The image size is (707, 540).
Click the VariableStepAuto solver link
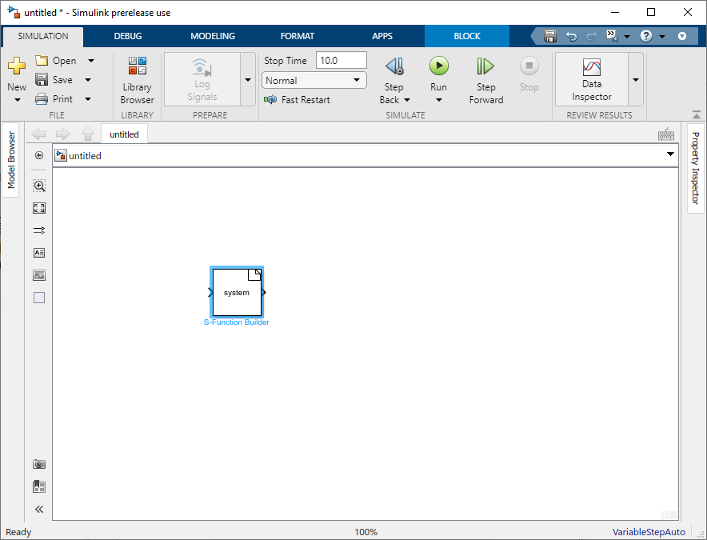[x=648, y=532]
